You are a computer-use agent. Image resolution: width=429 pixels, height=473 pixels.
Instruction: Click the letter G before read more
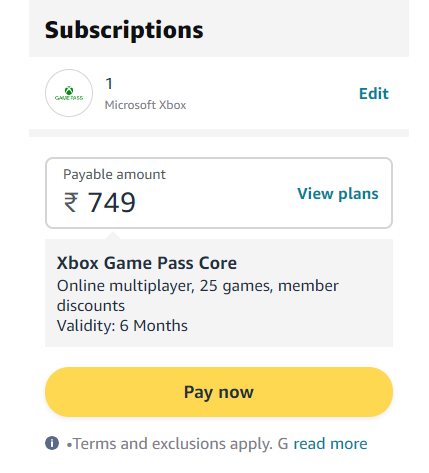point(283,444)
